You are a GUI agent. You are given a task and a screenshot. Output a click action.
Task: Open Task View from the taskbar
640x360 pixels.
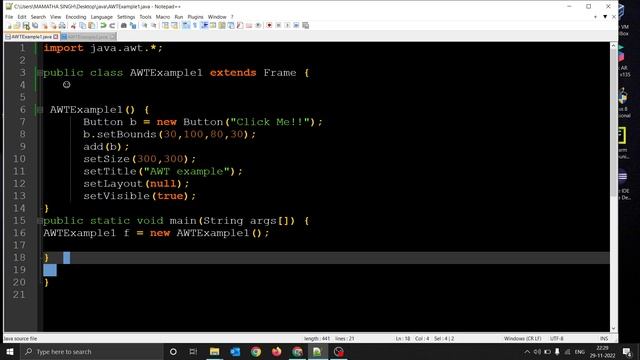click(x=193, y=351)
